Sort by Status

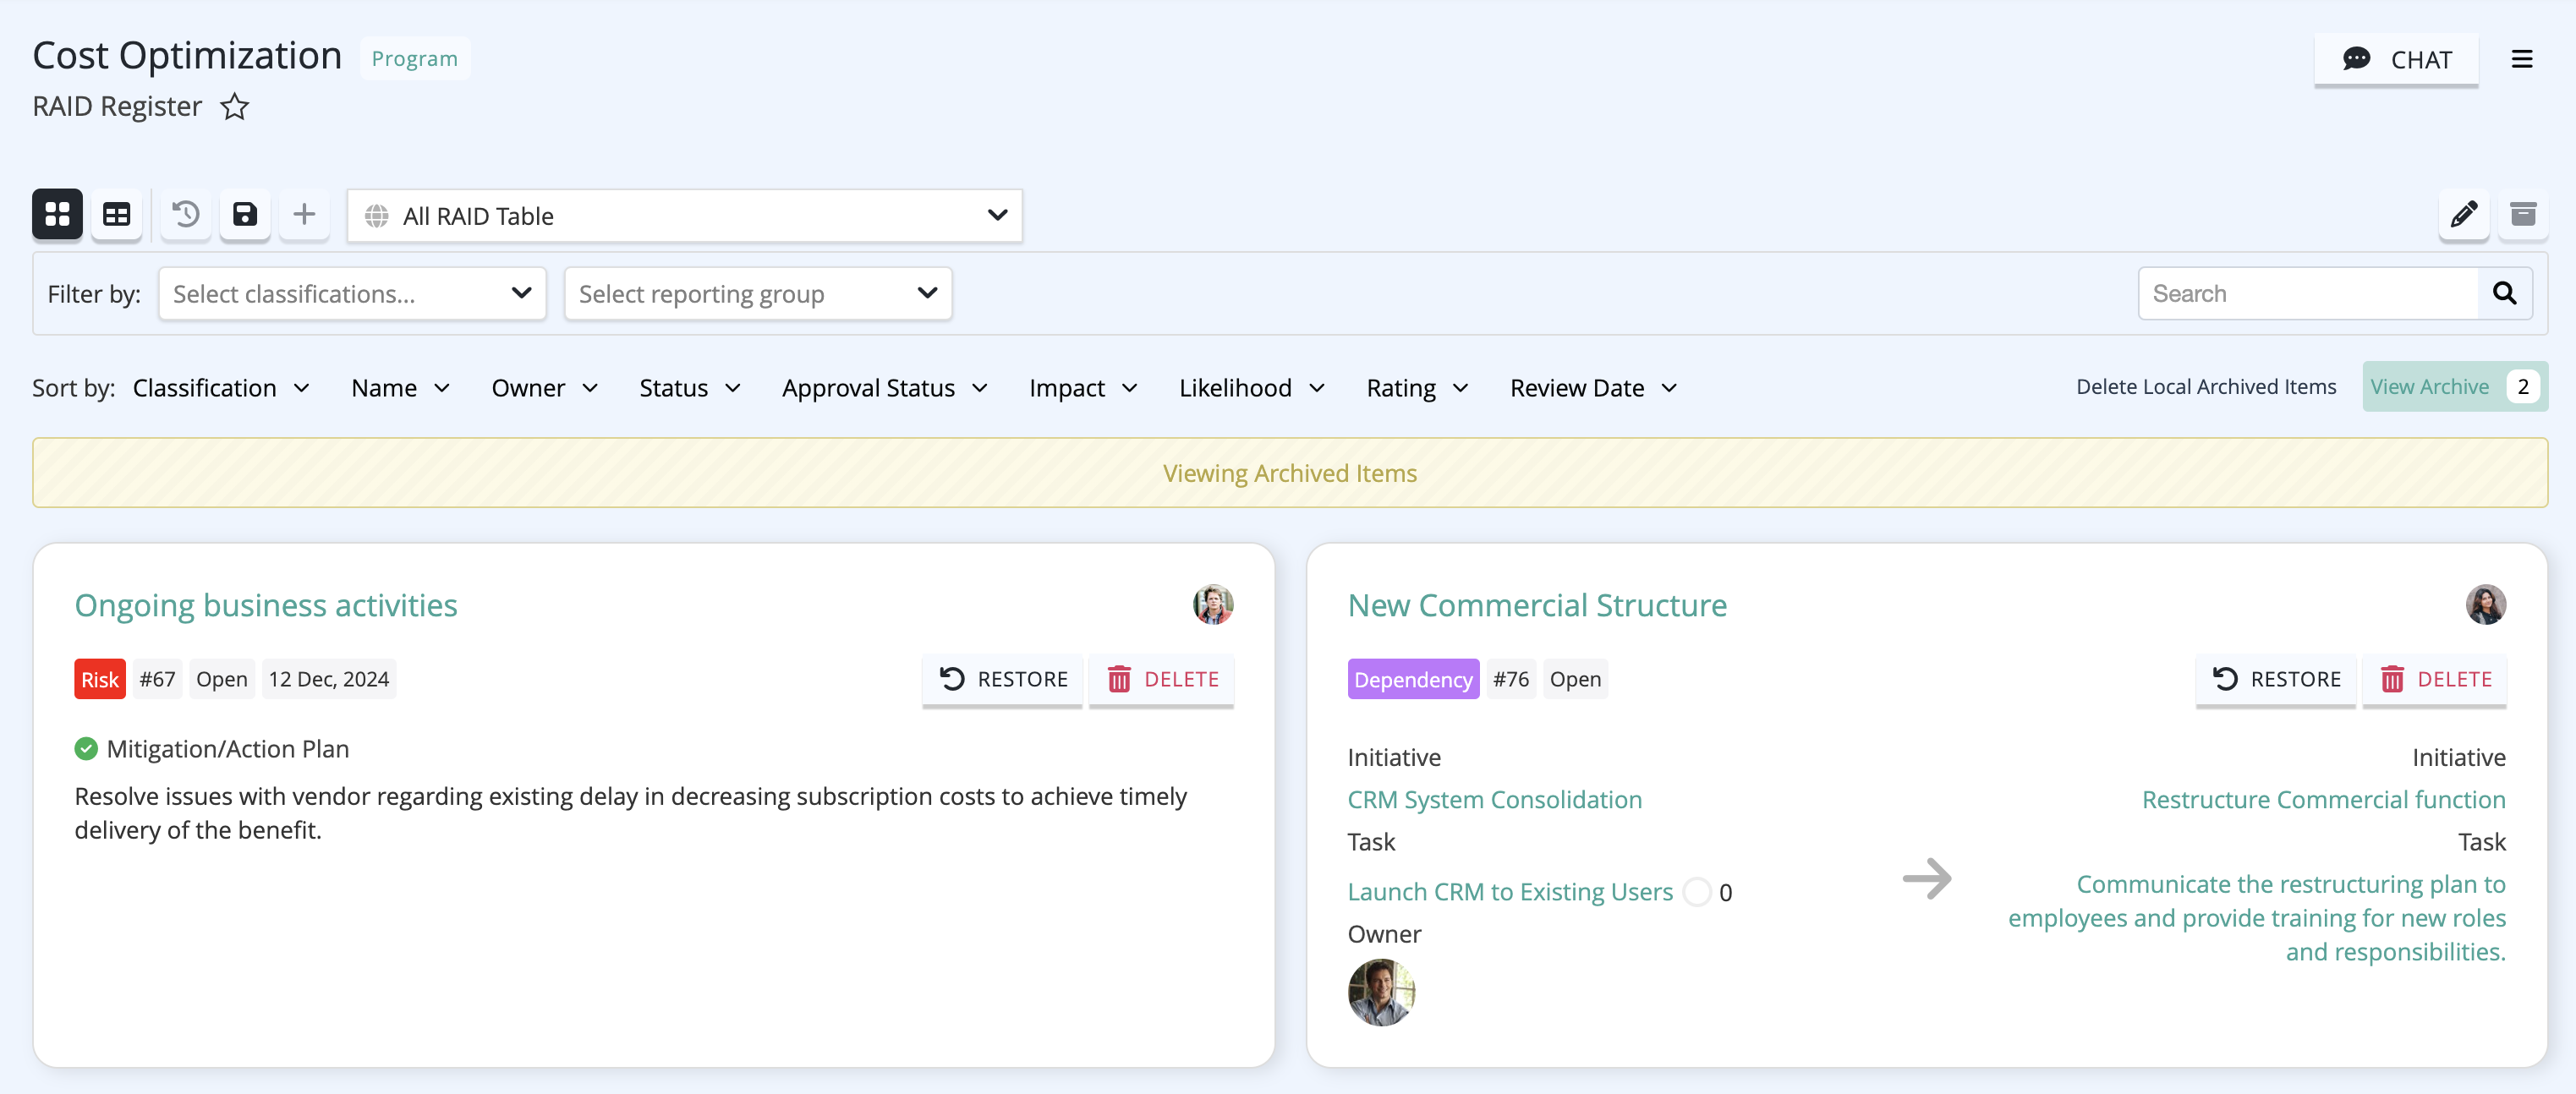(x=690, y=388)
